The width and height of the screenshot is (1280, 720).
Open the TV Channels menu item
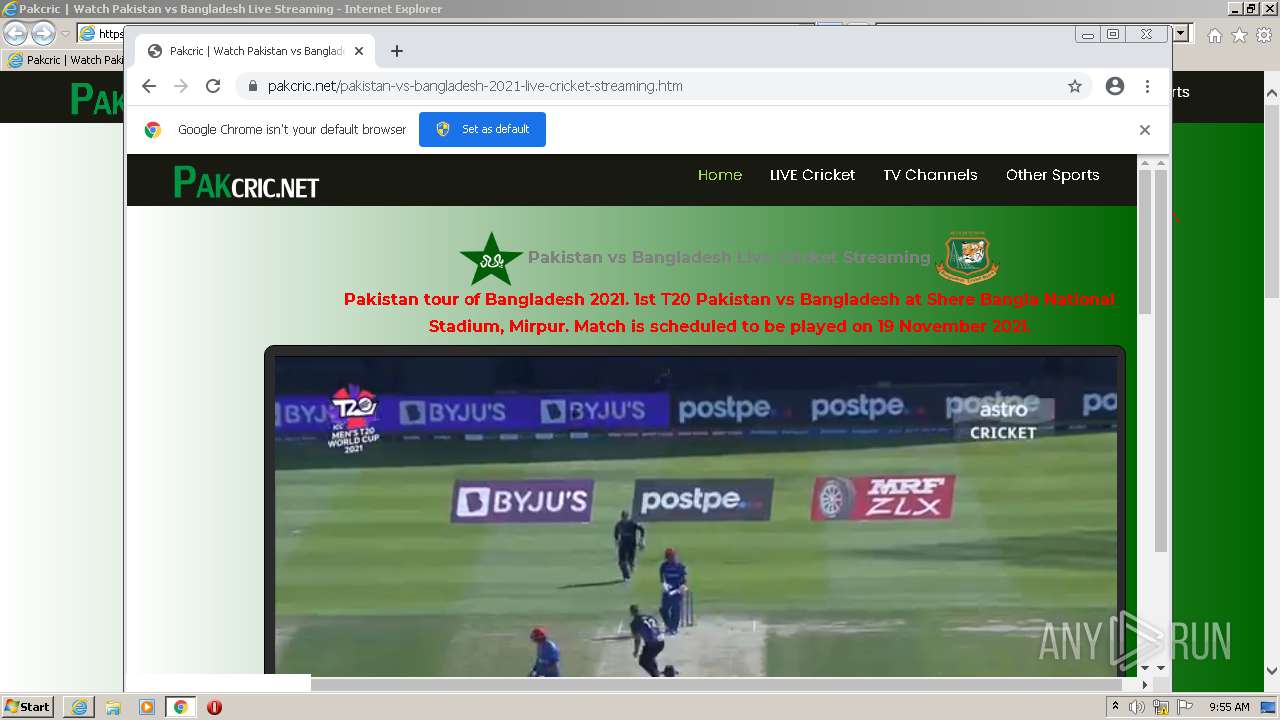[930, 175]
